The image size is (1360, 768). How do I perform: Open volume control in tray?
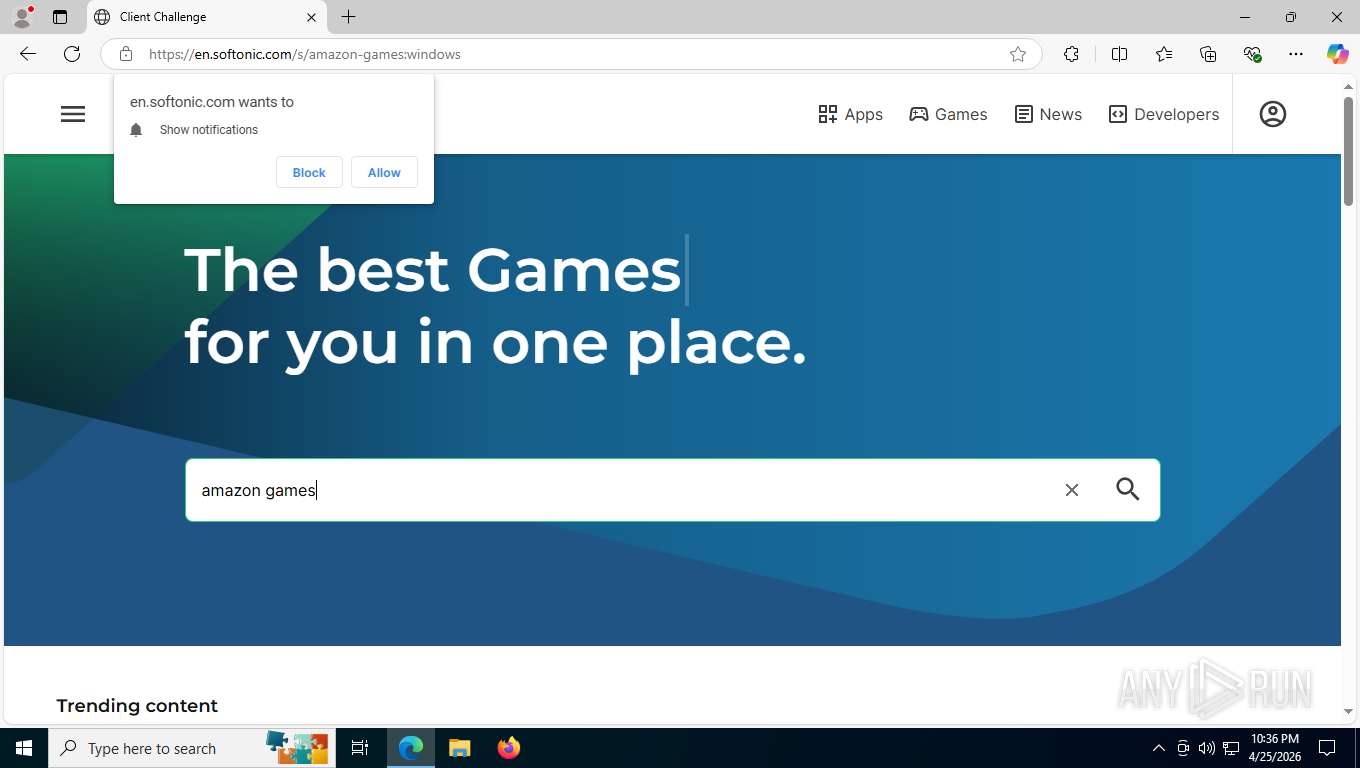(1207, 748)
